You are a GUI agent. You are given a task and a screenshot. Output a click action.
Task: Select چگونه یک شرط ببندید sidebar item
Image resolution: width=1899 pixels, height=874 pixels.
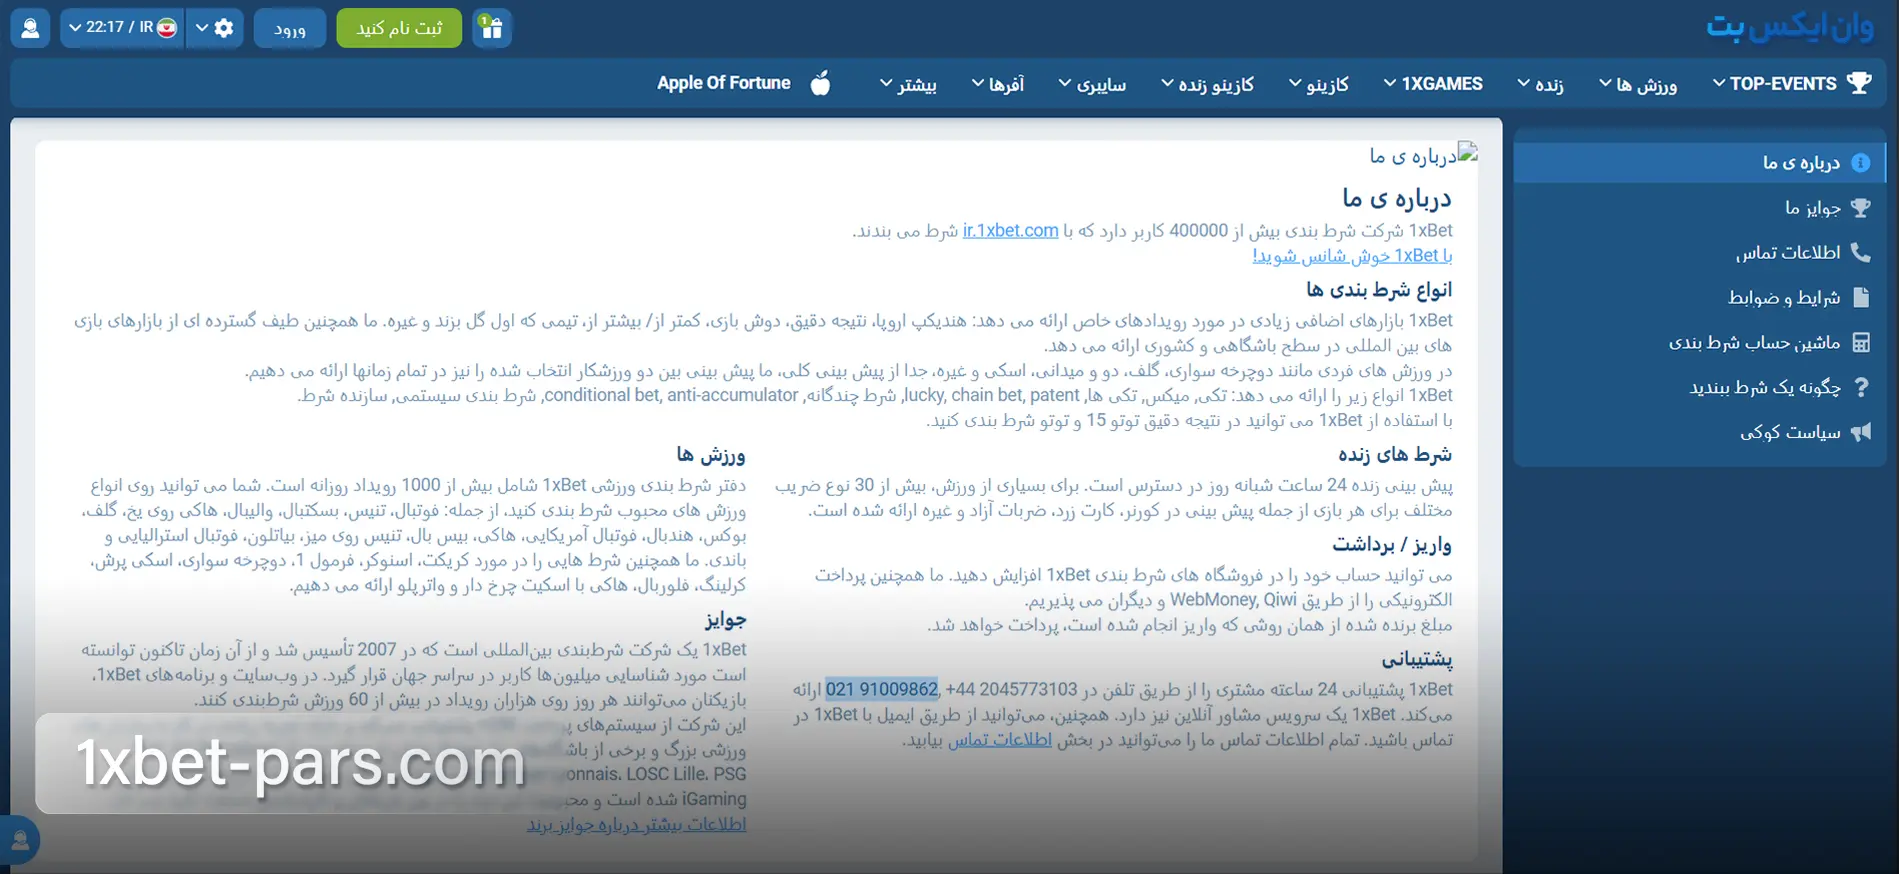click(1699, 387)
